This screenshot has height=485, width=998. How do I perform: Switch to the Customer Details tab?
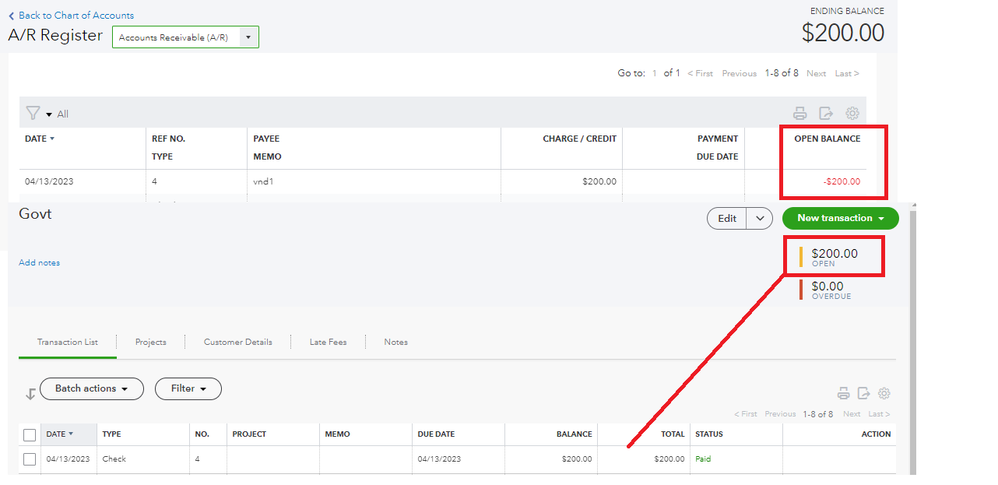tap(238, 342)
